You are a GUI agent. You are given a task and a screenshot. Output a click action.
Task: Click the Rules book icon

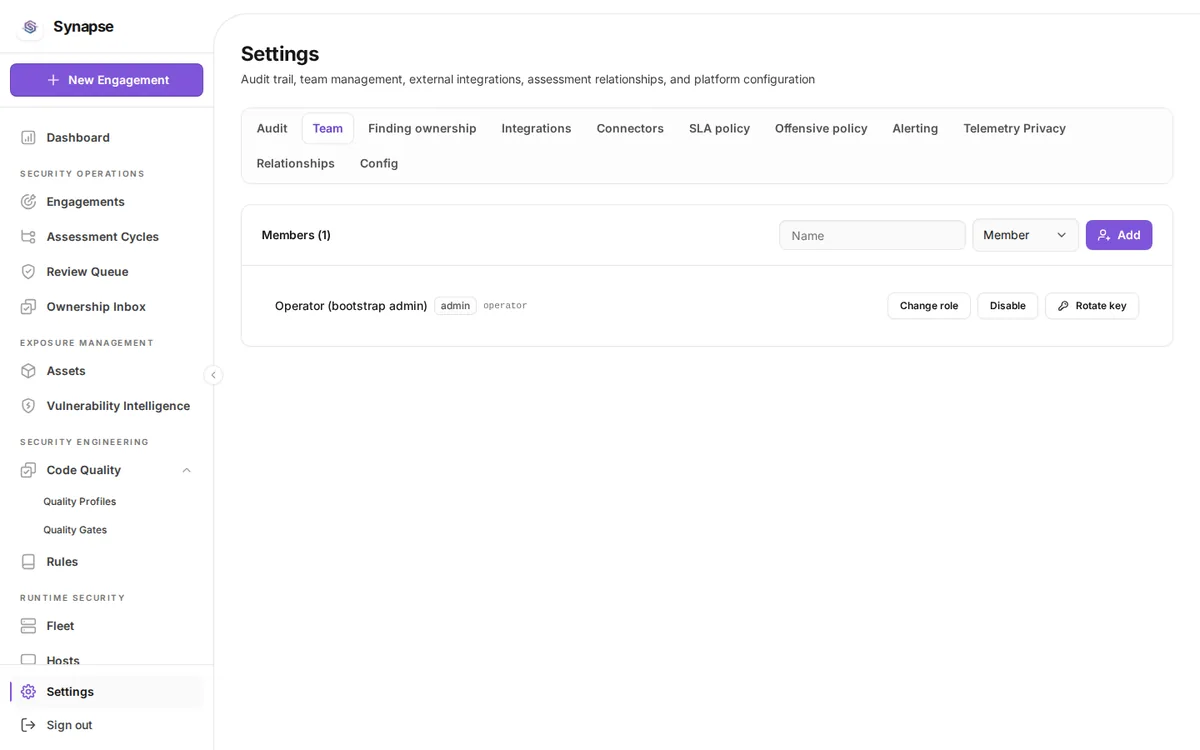click(28, 561)
